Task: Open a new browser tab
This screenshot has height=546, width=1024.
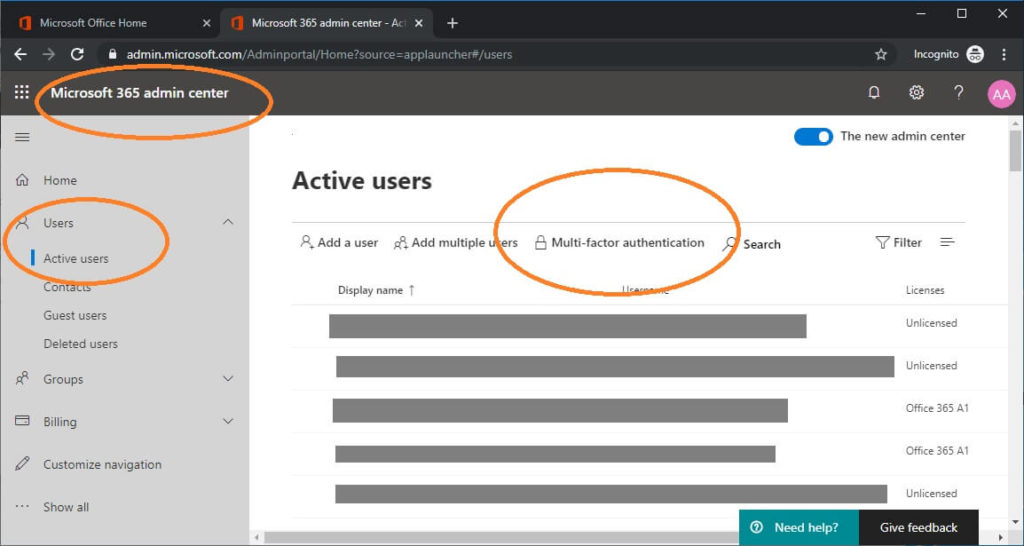Action: (453, 24)
